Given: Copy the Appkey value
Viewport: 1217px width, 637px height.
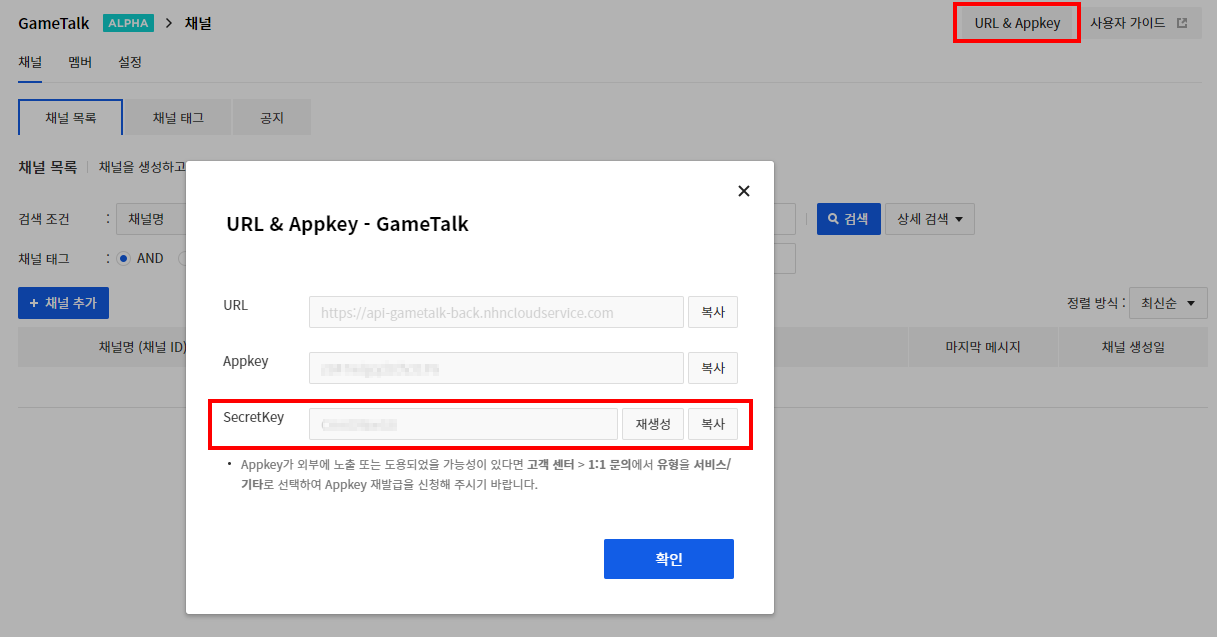Looking at the screenshot, I should [713, 368].
